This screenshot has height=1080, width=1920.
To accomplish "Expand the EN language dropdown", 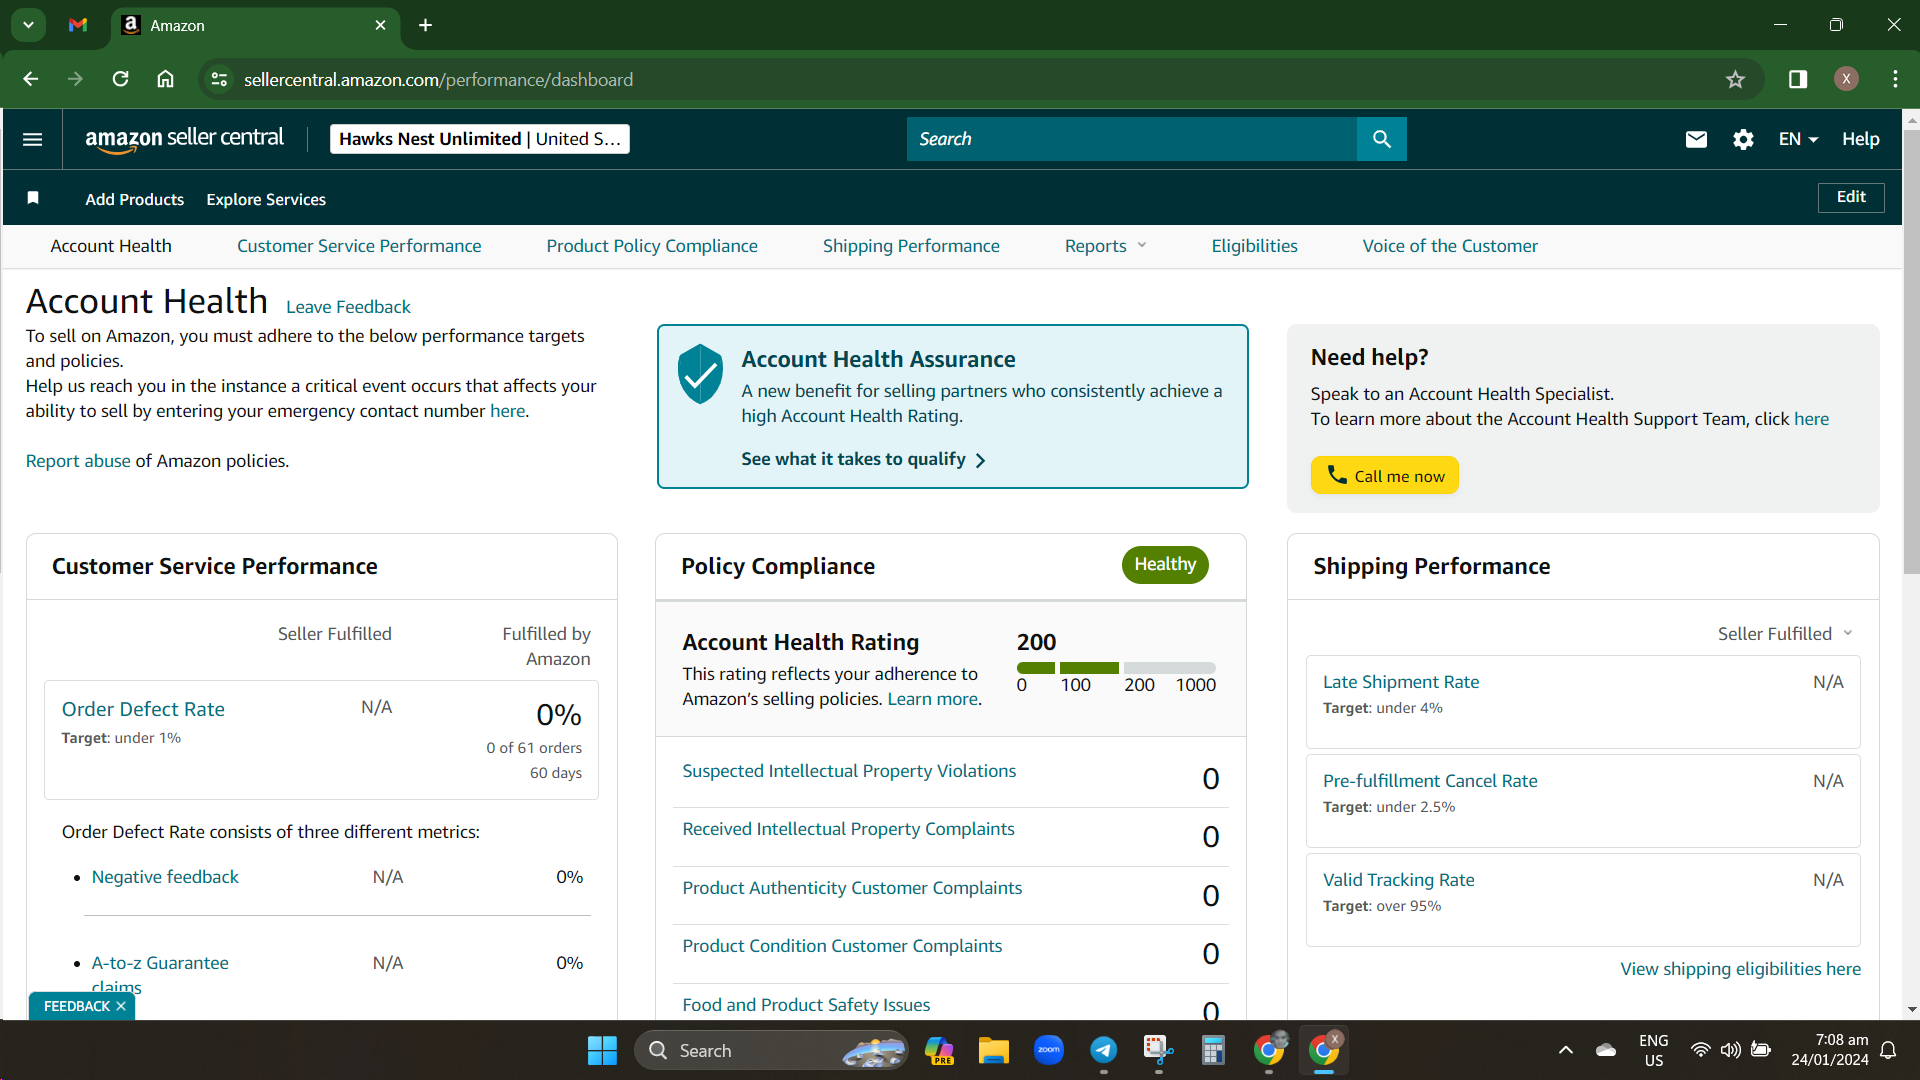I will 1798,139.
